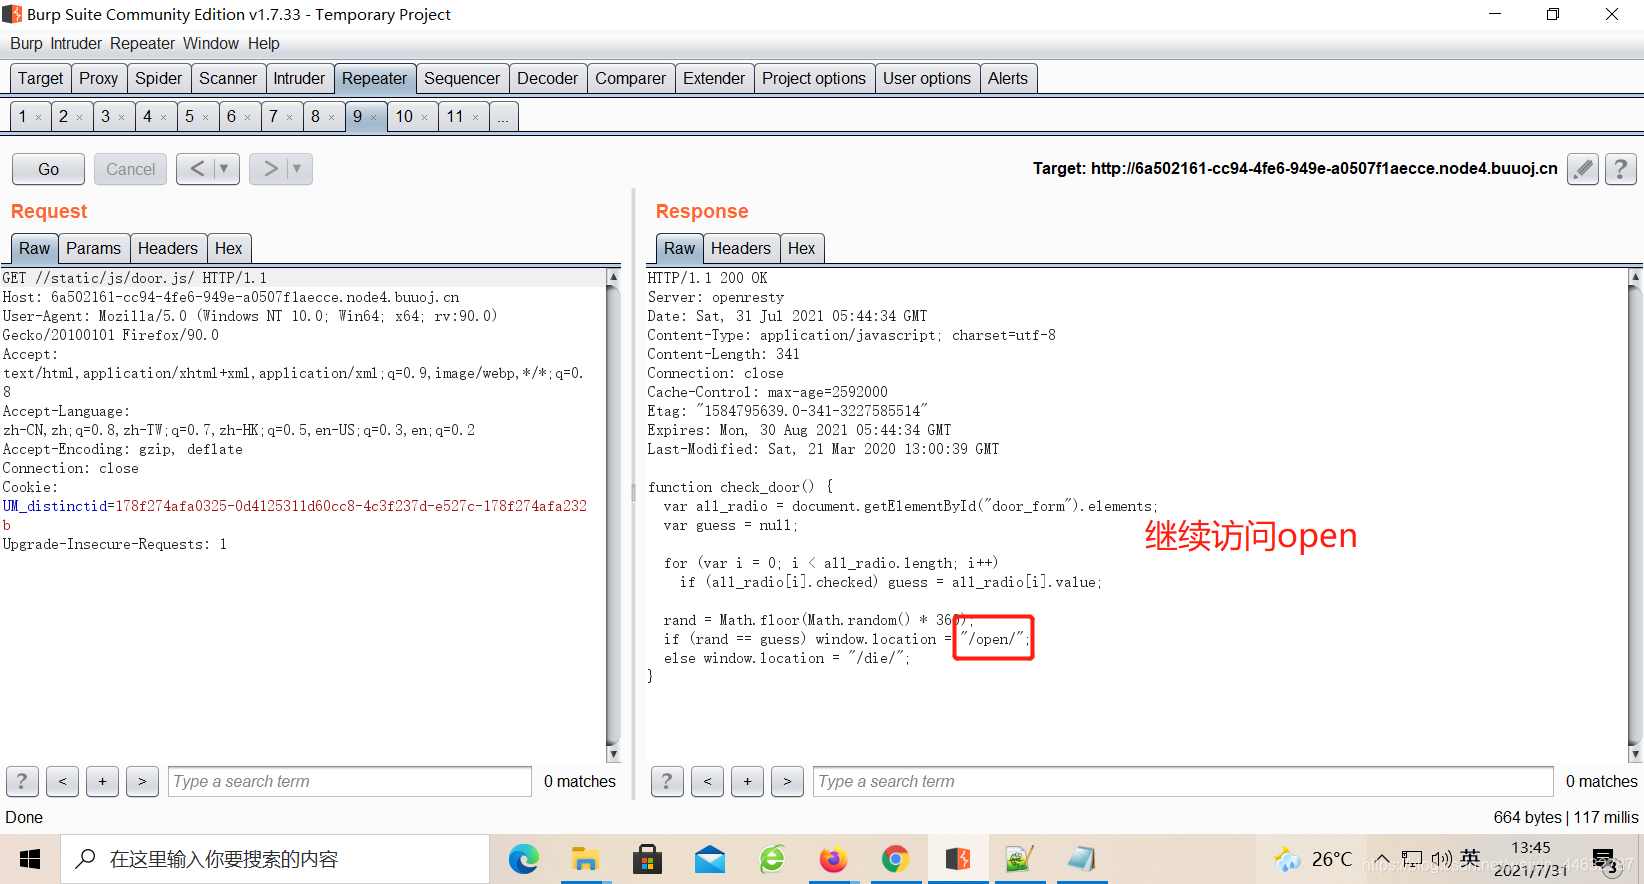Close Repeater sub-tab 2
The image size is (1644, 884).
pyautogui.click(x=80, y=118)
